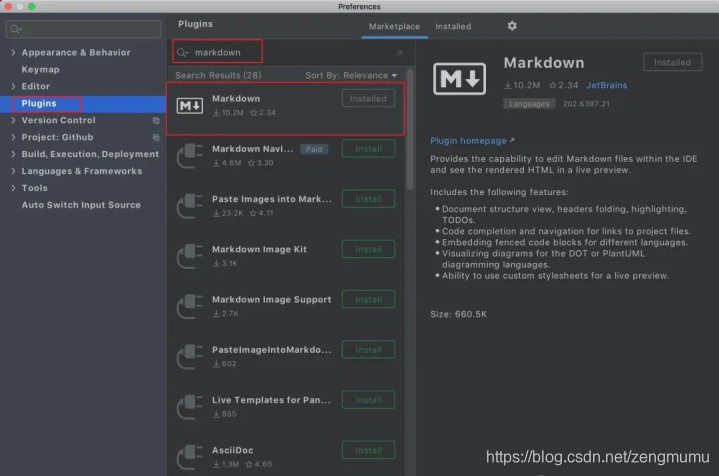Select Plugins in settings tree

[39, 104]
